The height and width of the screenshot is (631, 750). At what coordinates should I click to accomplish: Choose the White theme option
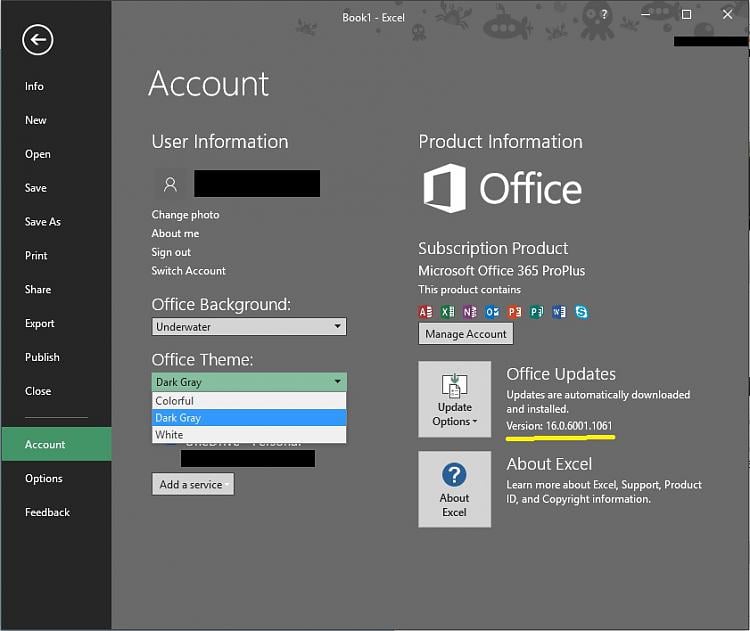click(249, 434)
